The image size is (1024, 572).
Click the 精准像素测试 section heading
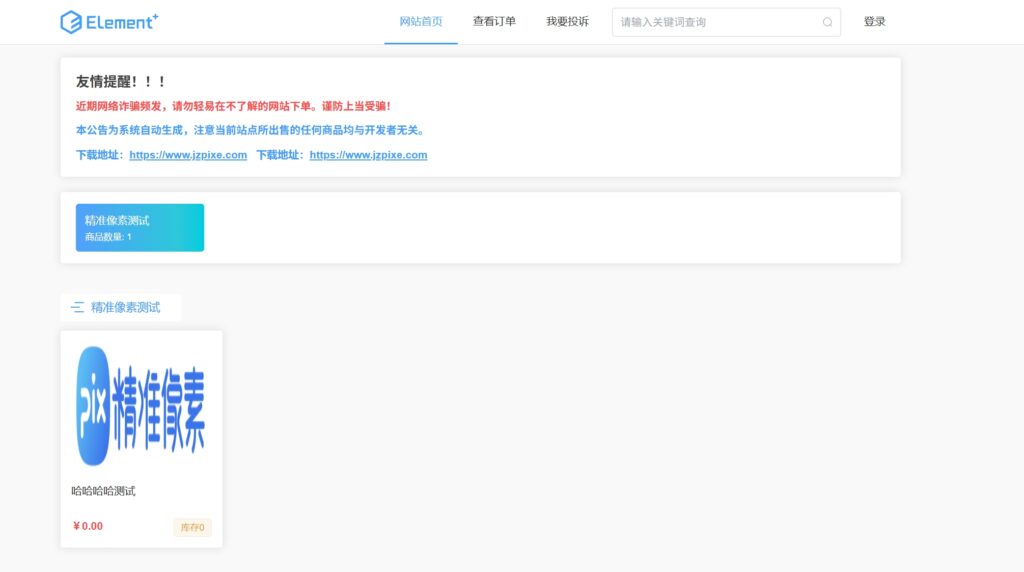(x=125, y=308)
